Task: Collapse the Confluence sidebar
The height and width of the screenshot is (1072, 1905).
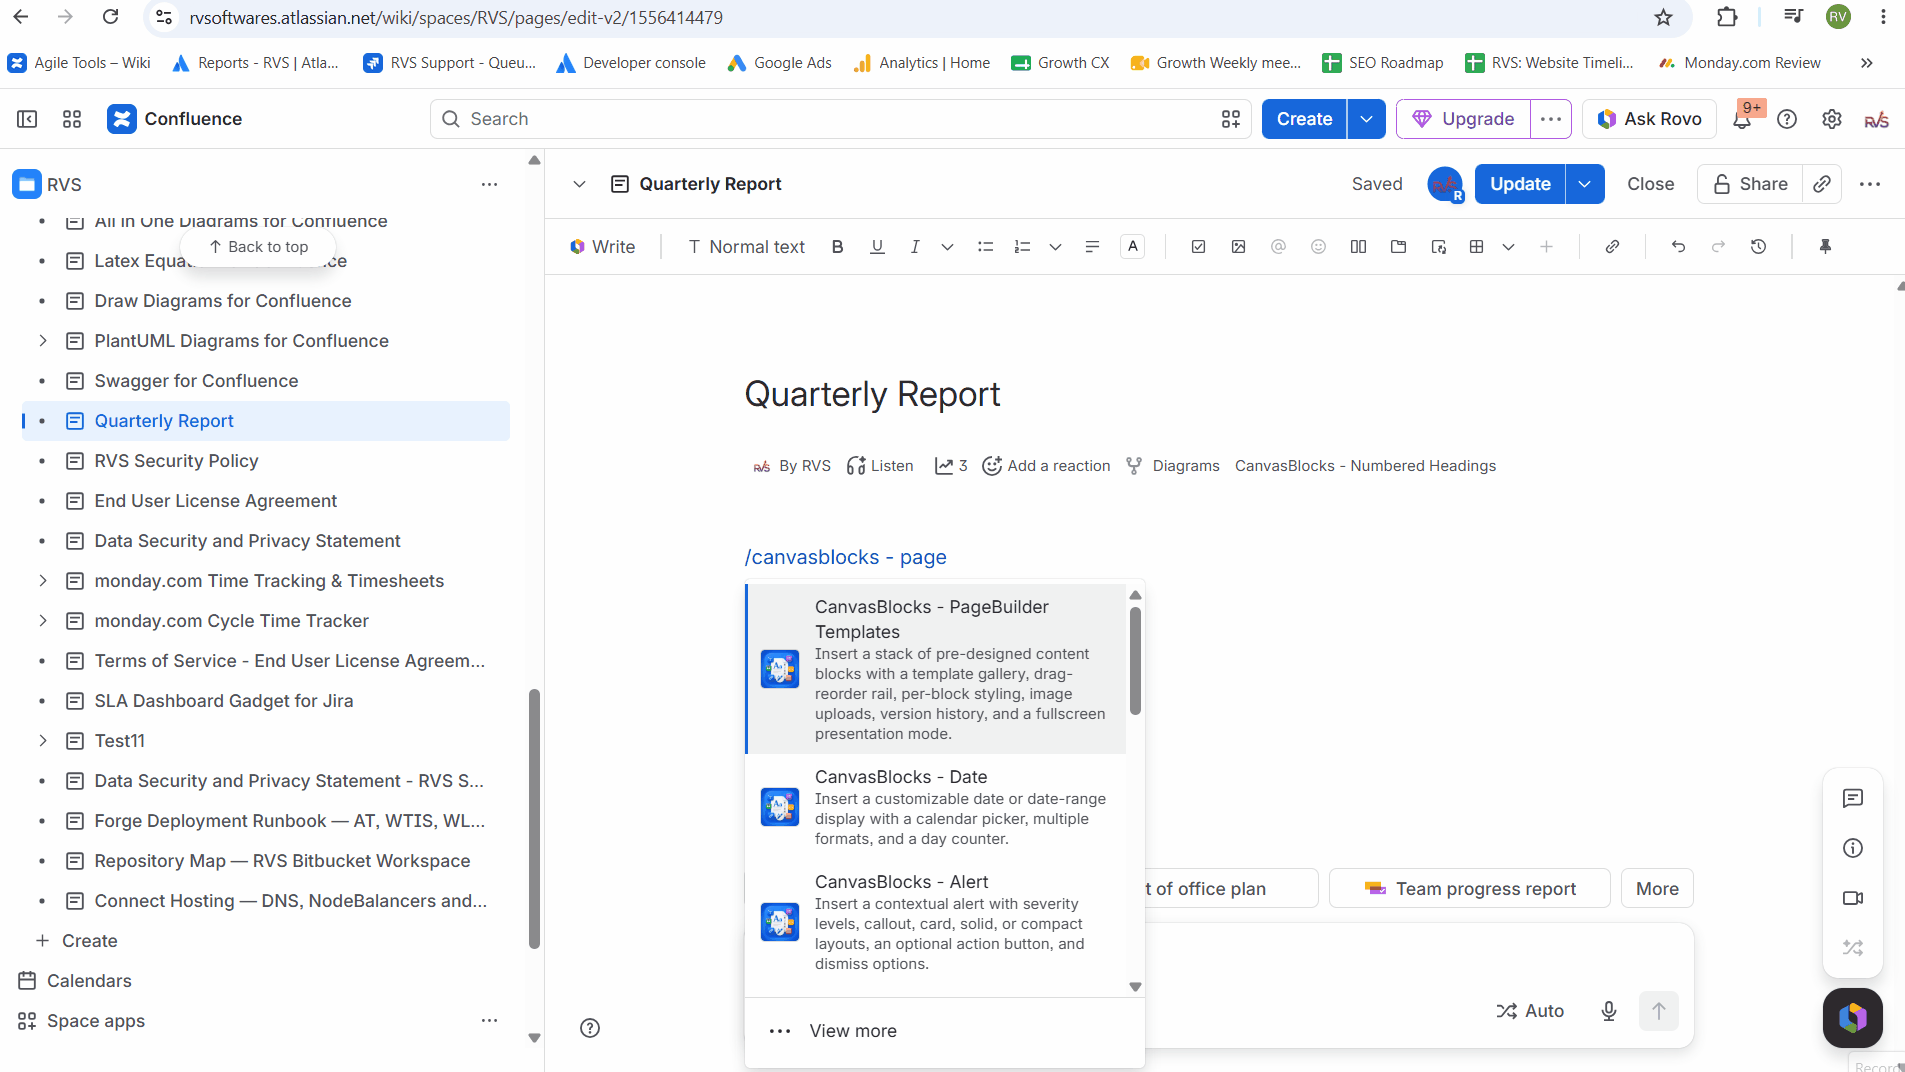Action: pyautogui.click(x=27, y=119)
